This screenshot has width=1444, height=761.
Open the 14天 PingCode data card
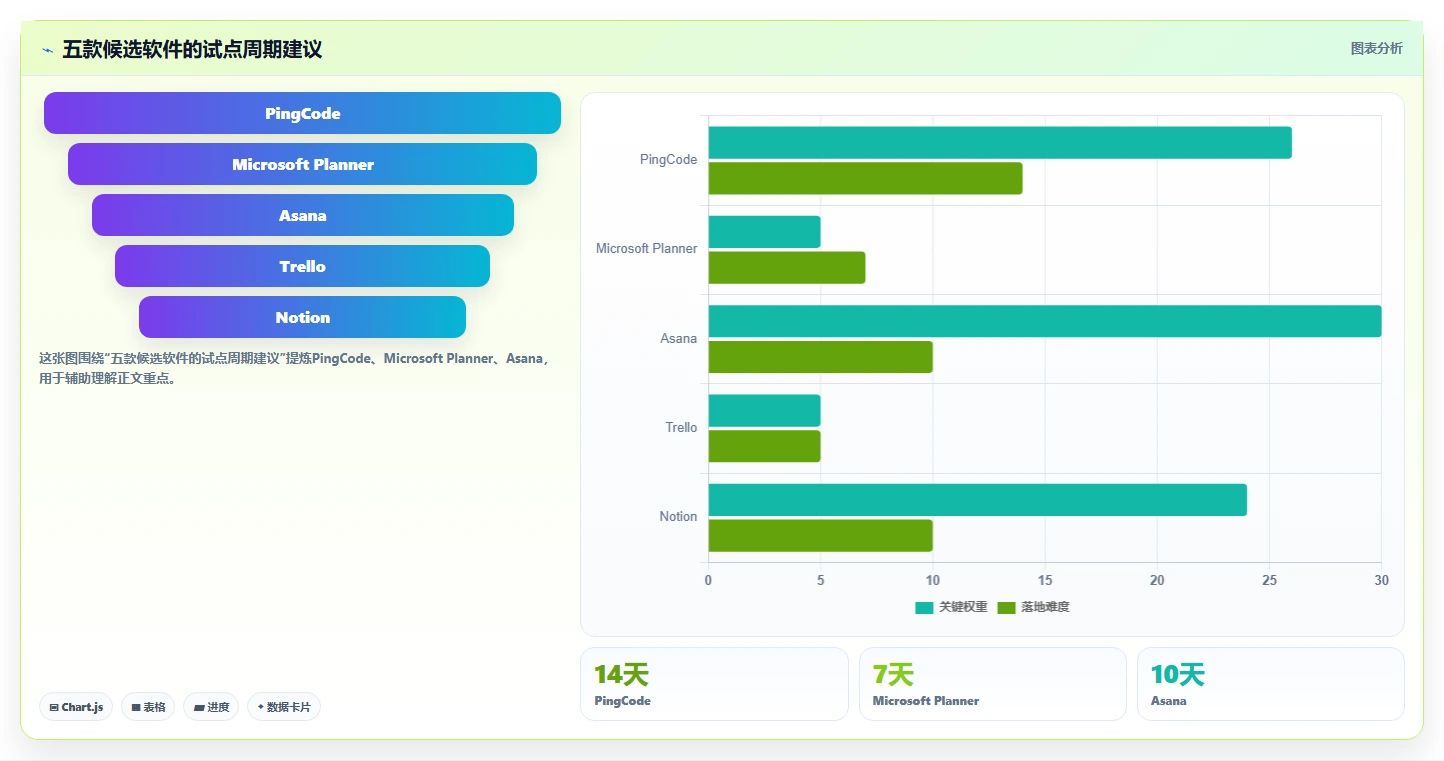(x=714, y=684)
